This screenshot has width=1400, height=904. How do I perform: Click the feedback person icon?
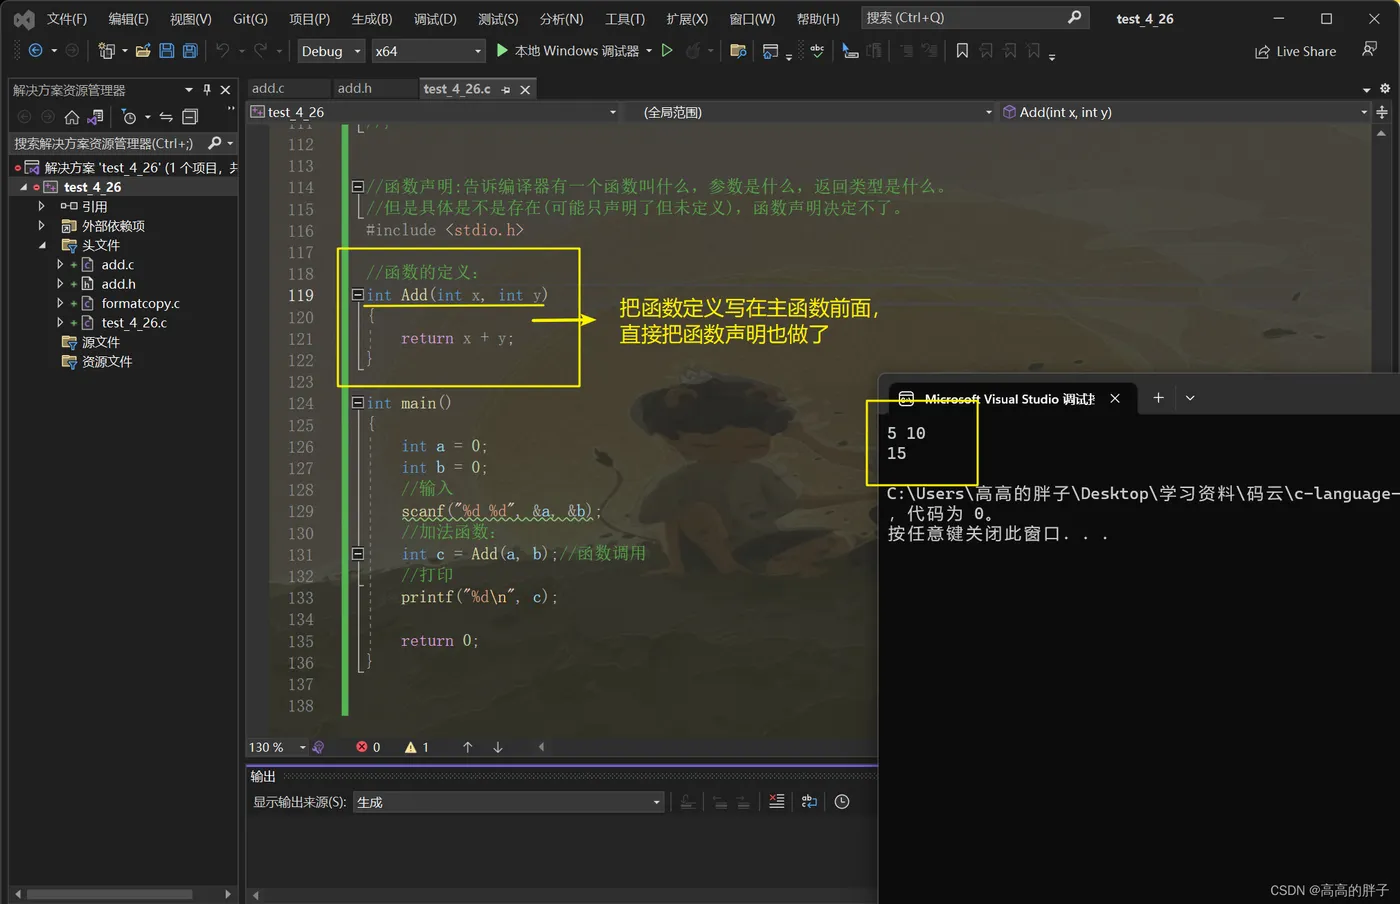[1370, 49]
